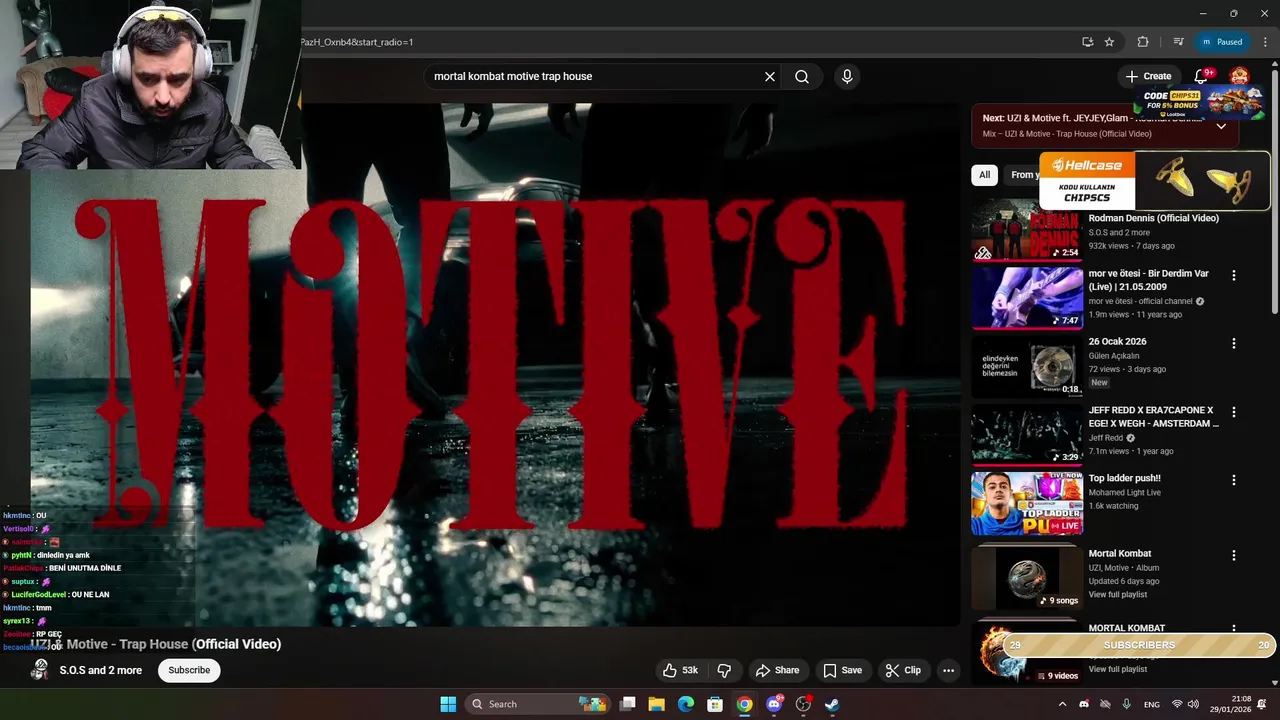
Task: Open Windows Start menu
Action: [x=448, y=704]
